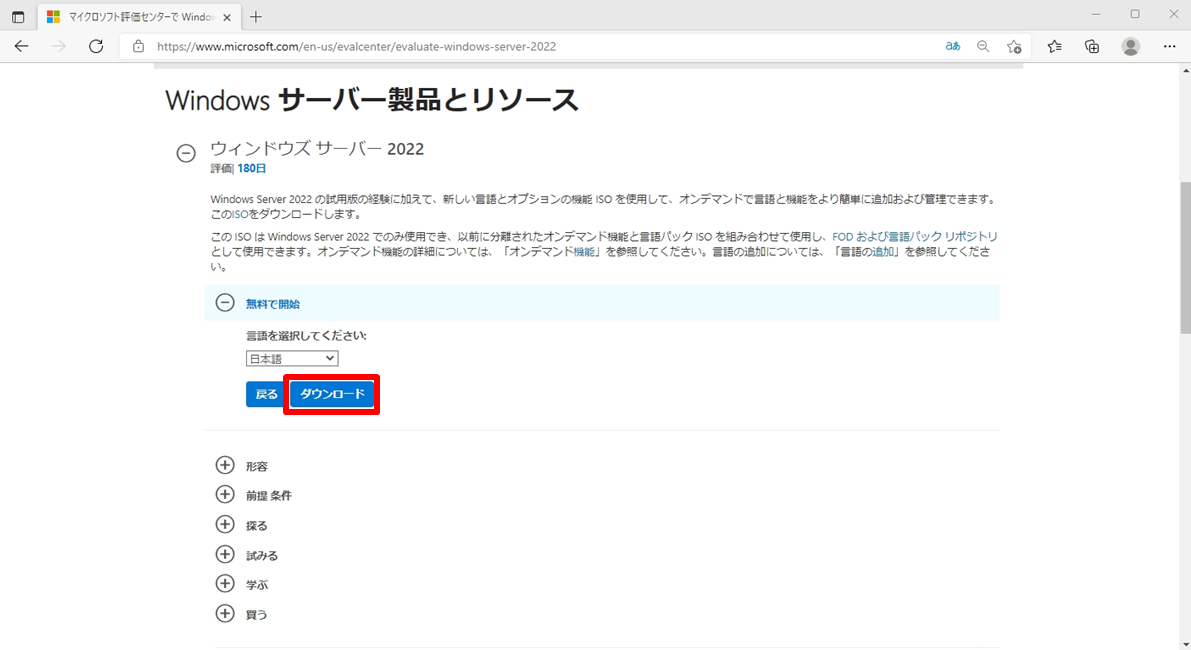Collapse the ウィンドウズ サーバー 2022 section
Screen dimensions: 1191x650
(186, 153)
